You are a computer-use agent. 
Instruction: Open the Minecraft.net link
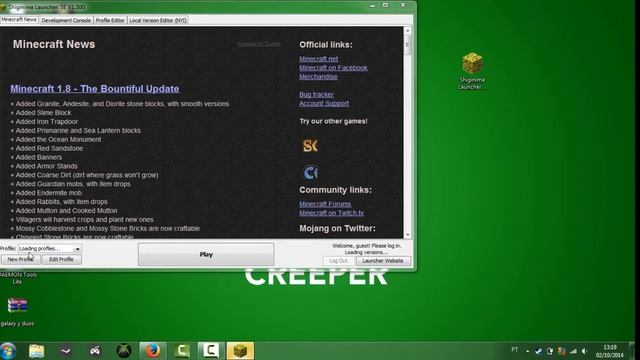tap(319, 59)
